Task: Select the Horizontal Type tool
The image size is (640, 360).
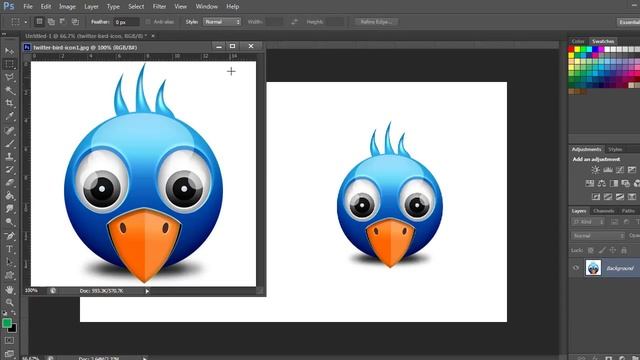Action: pos(9,249)
